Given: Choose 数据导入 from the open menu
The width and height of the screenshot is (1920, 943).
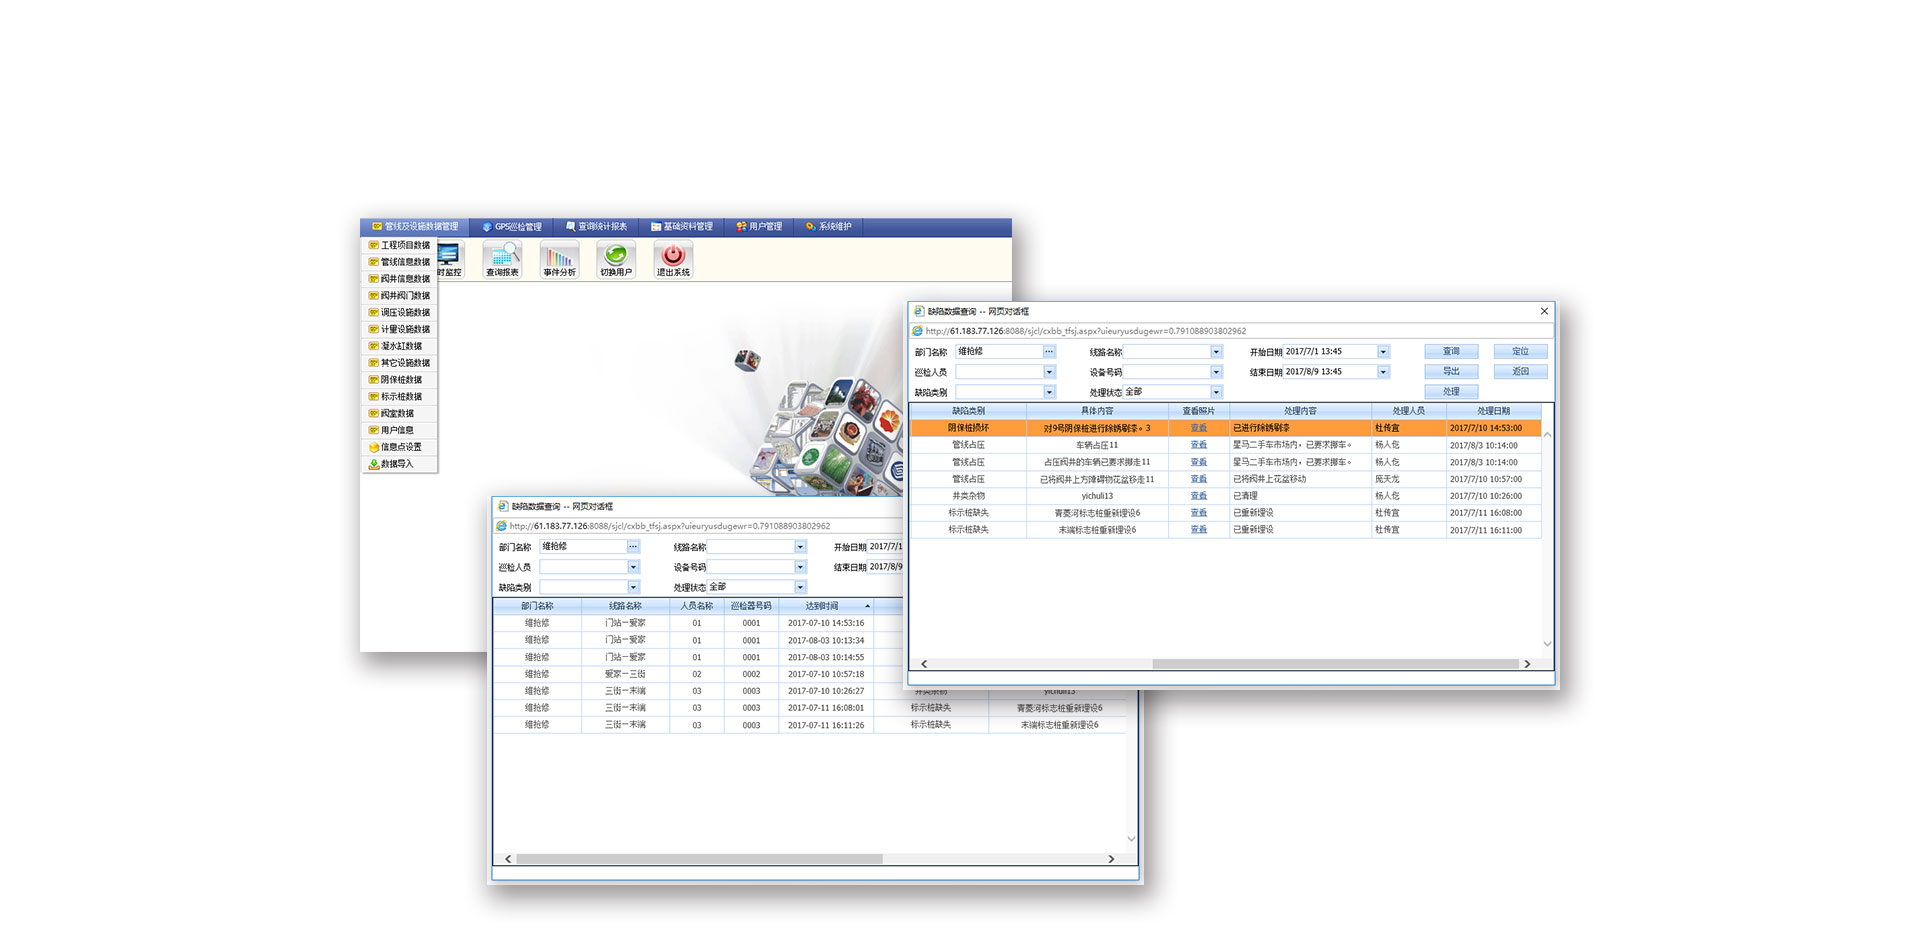Looking at the screenshot, I should coord(396,464).
